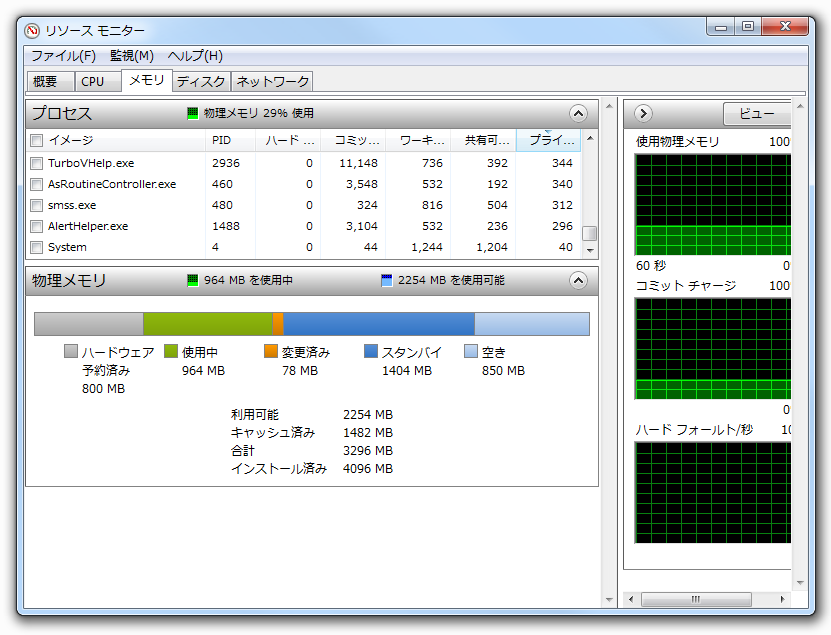Open the ネットワーク tab
This screenshot has width=831, height=635.
tap(272, 81)
